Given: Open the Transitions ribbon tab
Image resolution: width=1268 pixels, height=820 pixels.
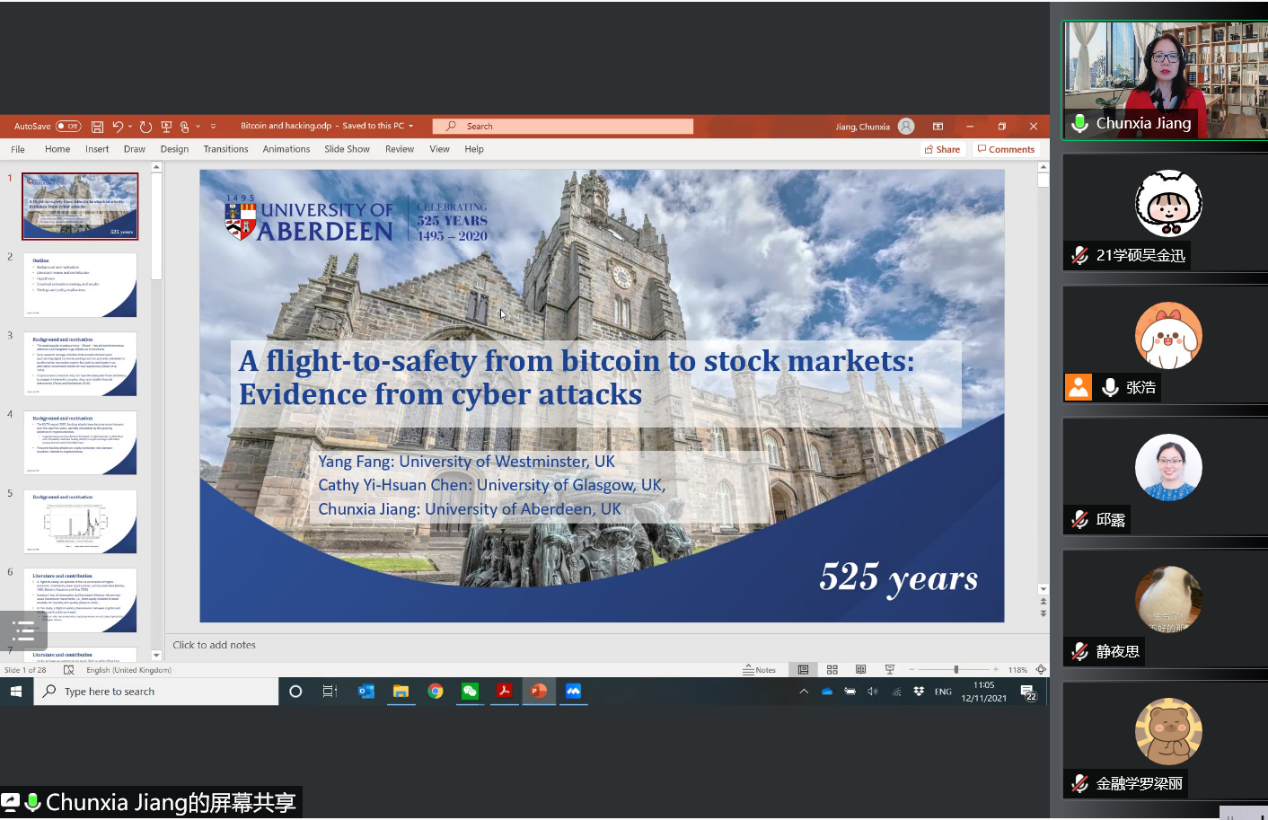Looking at the screenshot, I should pyautogui.click(x=225, y=149).
